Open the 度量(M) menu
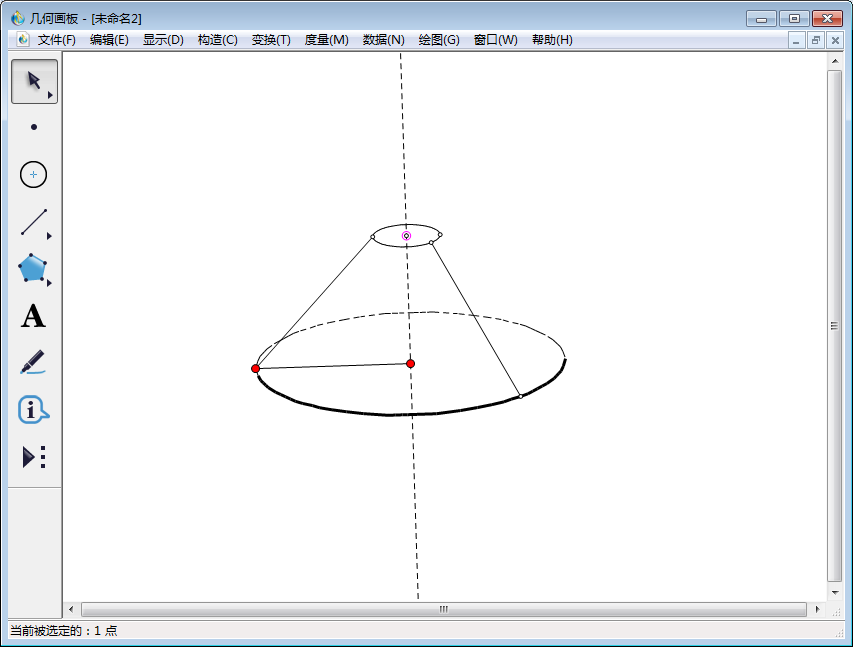Viewport: 853px width, 647px height. 326,40
